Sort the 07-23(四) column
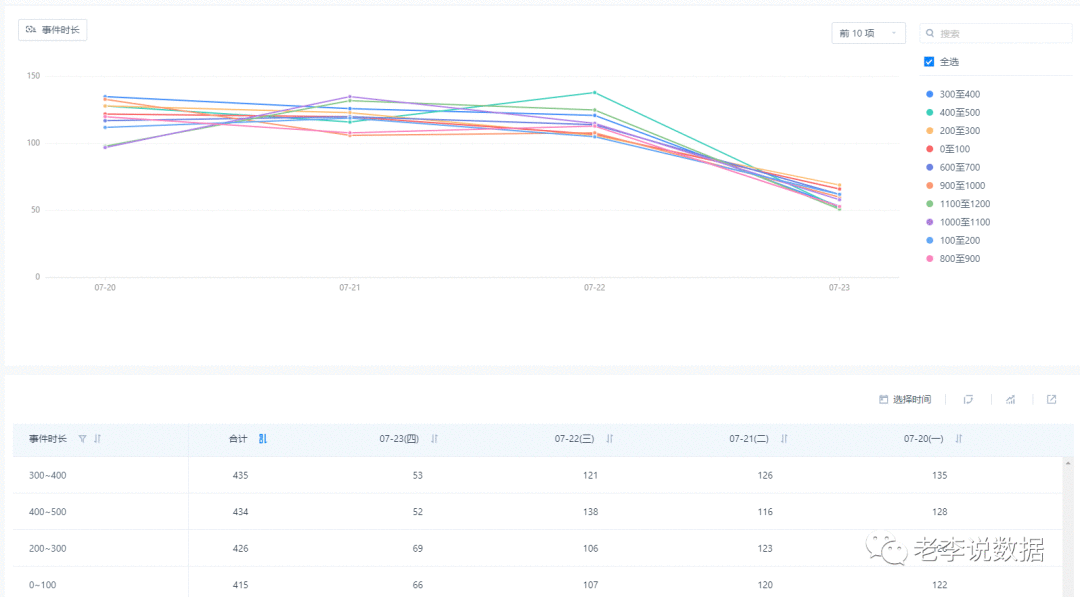The width and height of the screenshot is (1080, 597). 435,439
